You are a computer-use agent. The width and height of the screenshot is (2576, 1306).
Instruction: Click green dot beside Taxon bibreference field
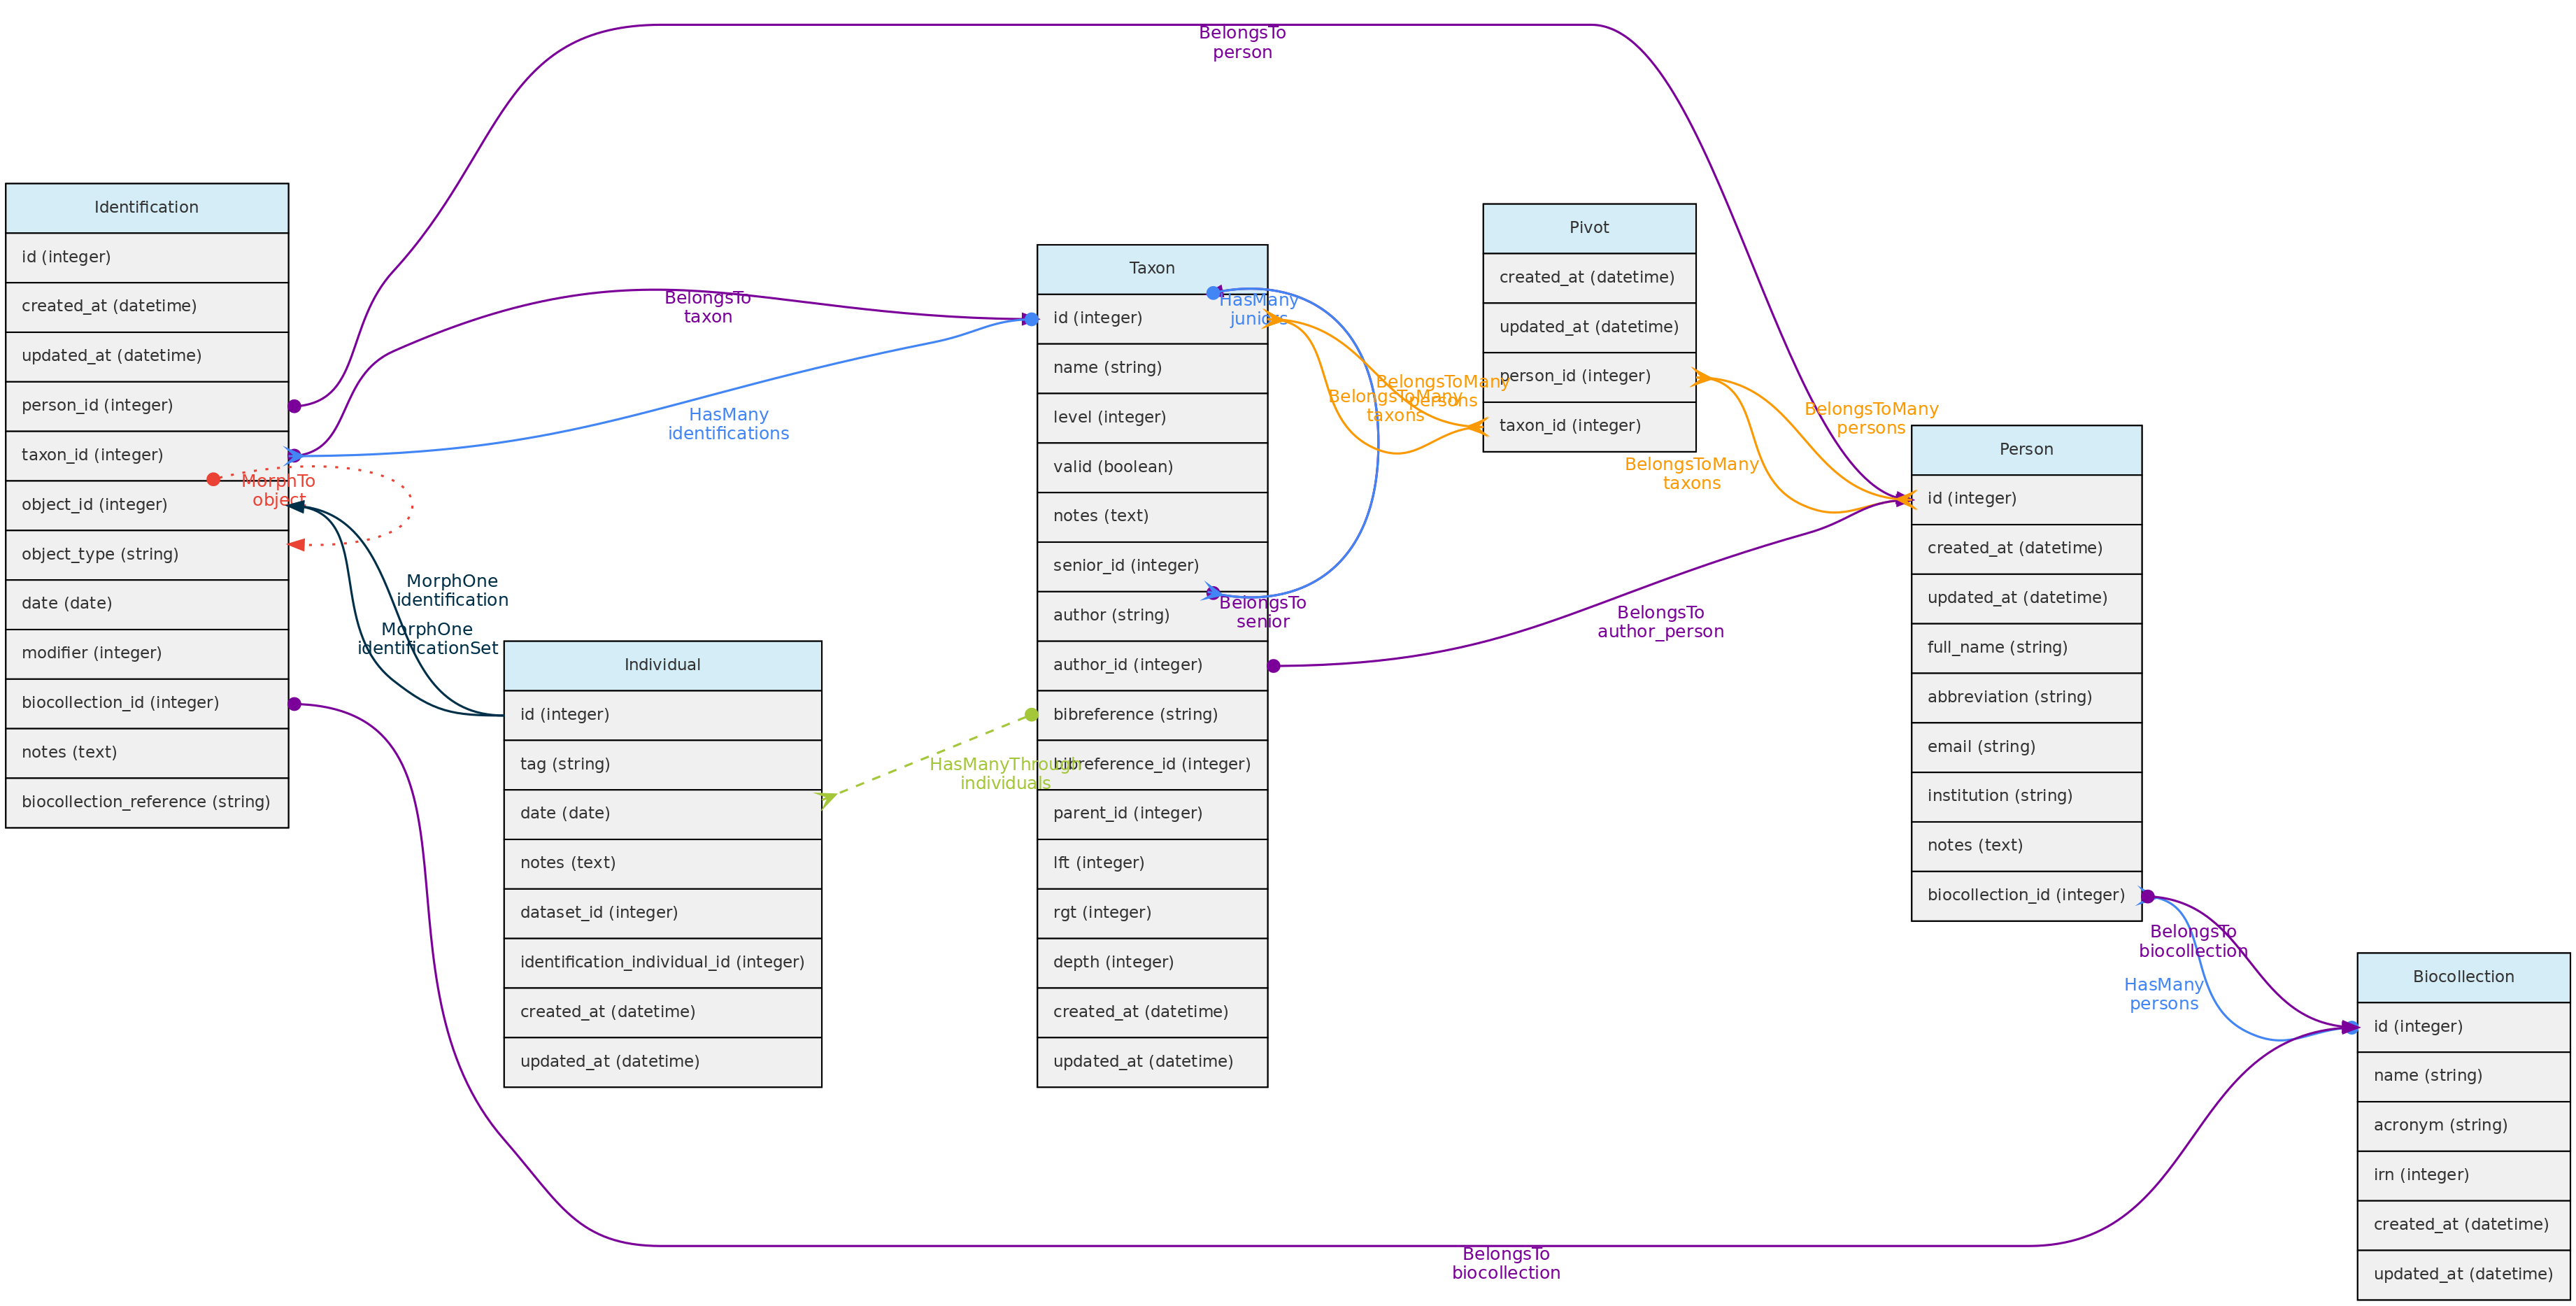pyautogui.click(x=1031, y=715)
